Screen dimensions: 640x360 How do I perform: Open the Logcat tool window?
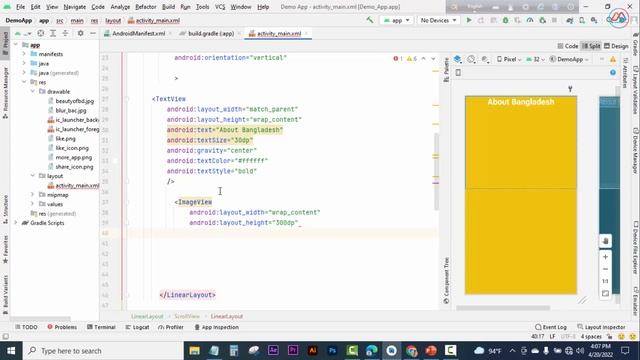138,327
